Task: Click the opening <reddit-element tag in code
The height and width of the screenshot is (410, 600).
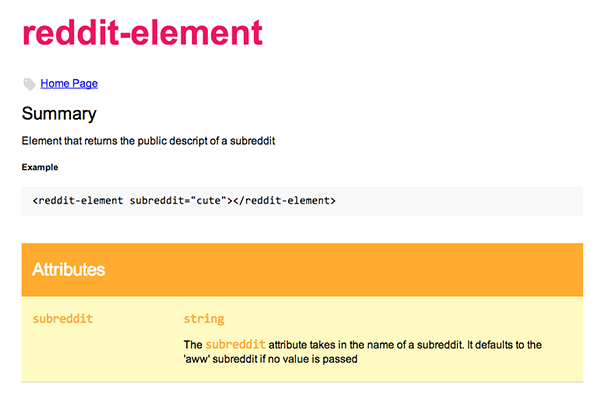Action: tap(78, 201)
